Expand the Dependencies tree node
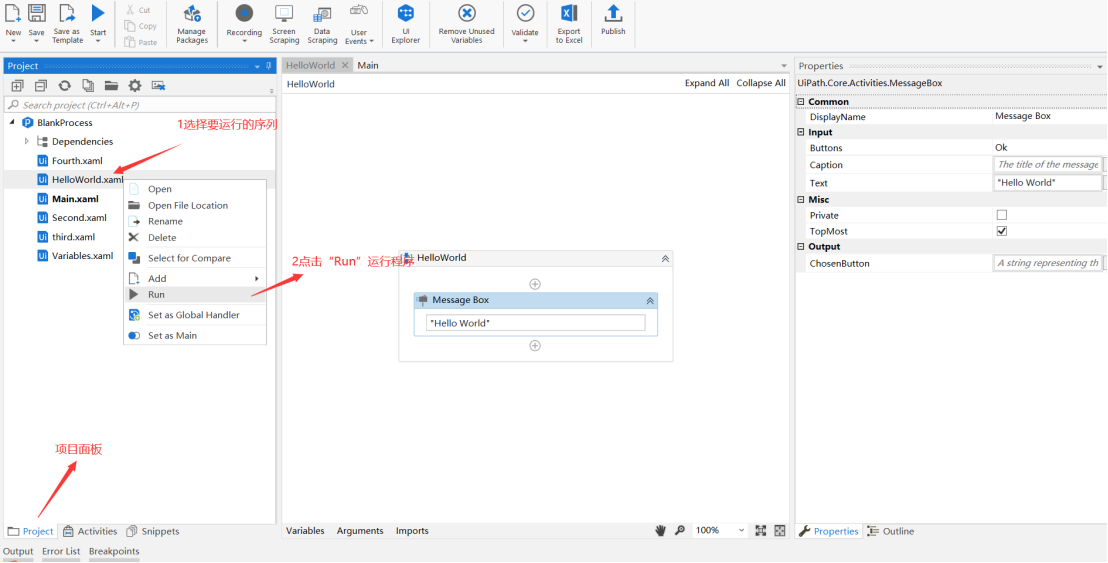This screenshot has width=1108, height=563. pos(27,141)
